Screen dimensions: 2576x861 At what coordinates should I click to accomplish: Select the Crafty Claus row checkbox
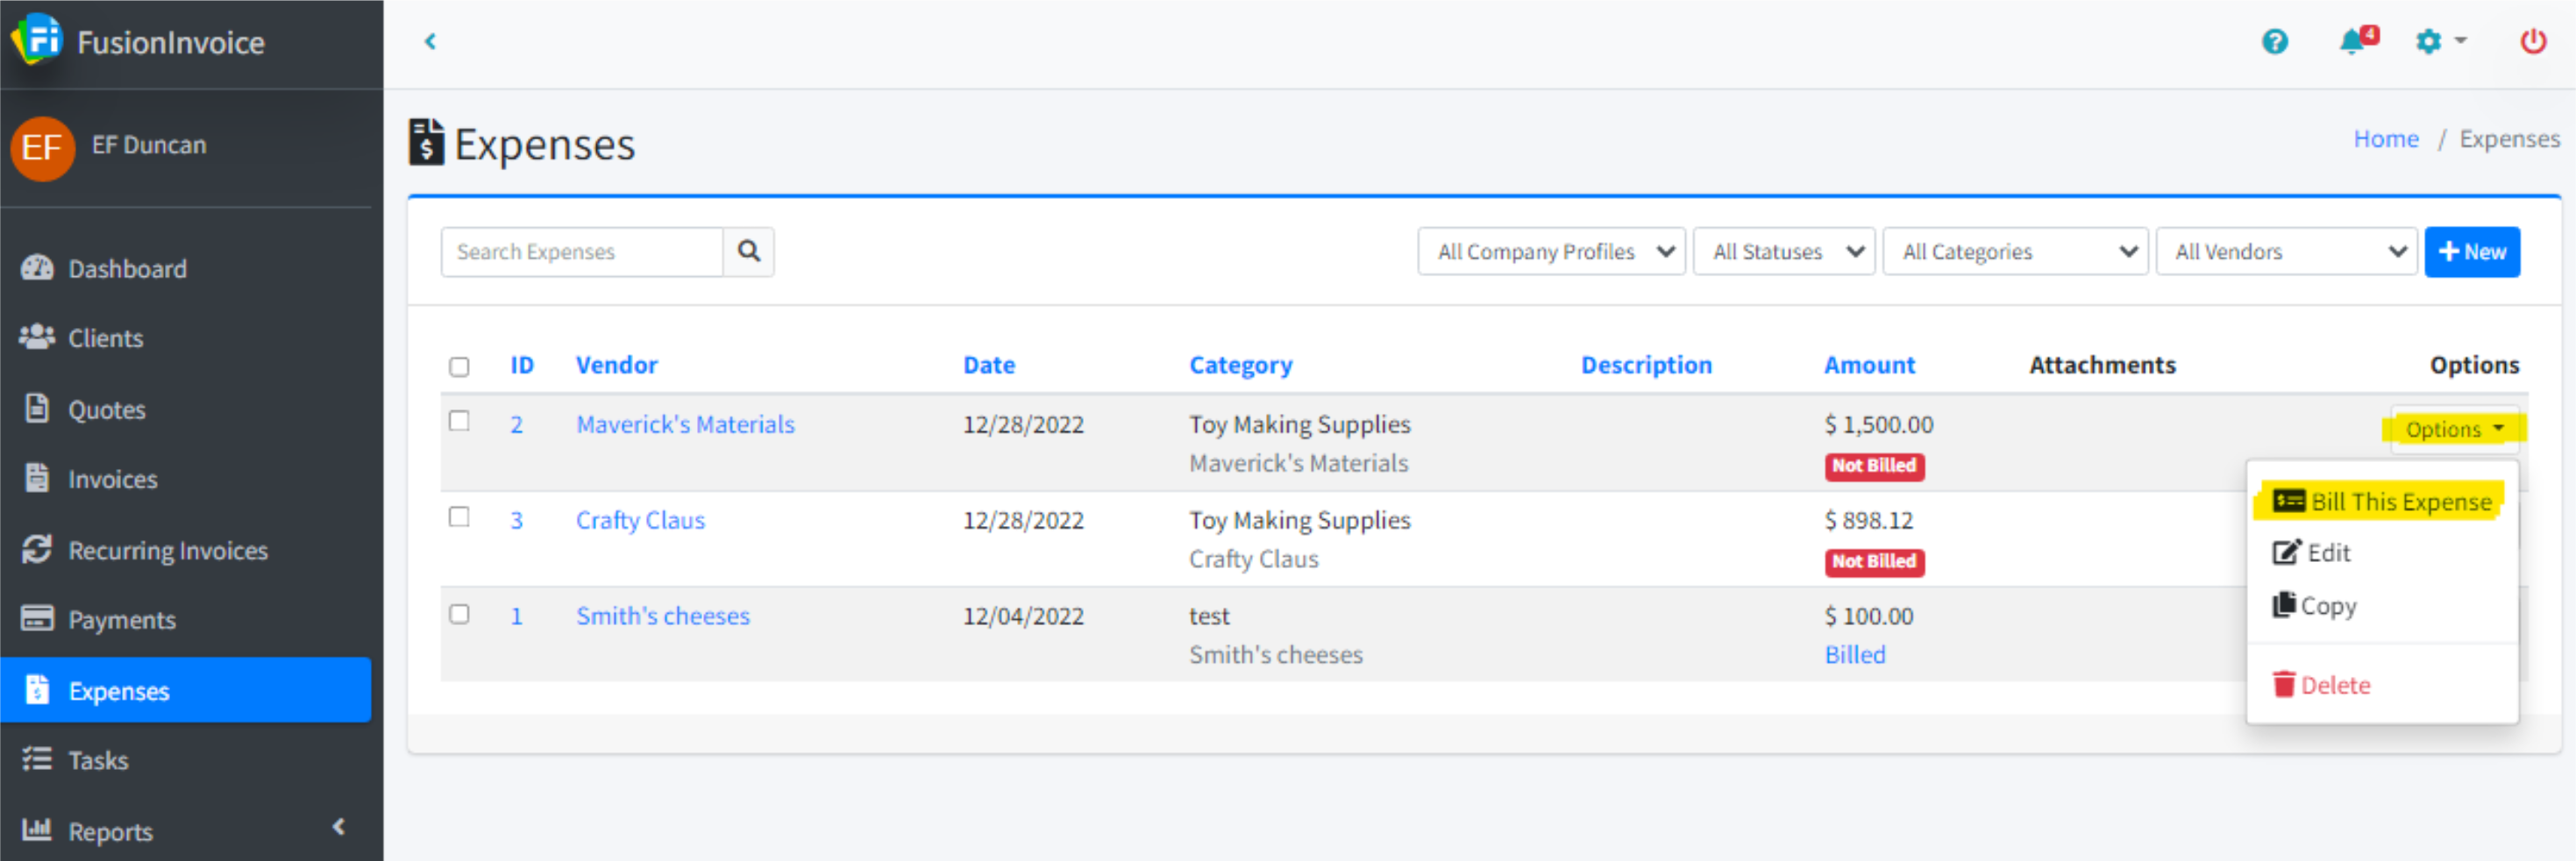click(459, 517)
